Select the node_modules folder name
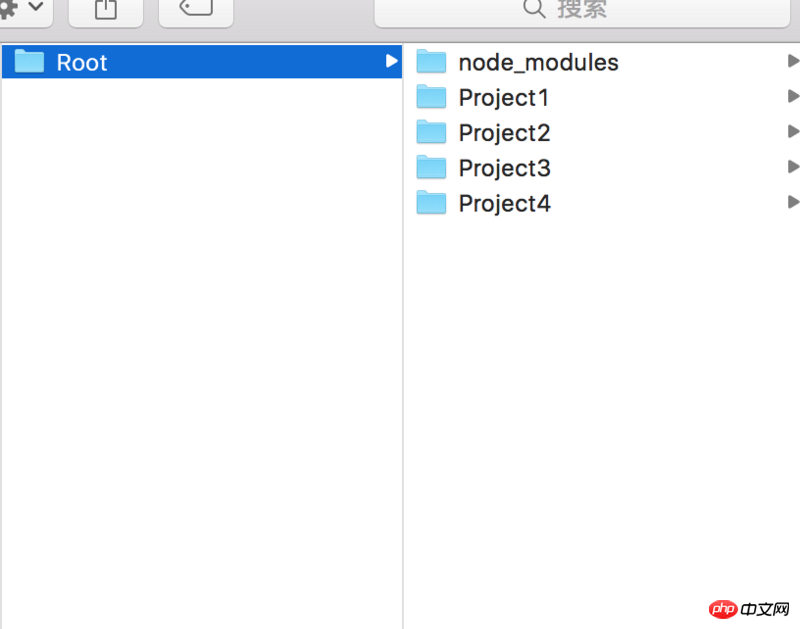The width and height of the screenshot is (800, 629). click(538, 63)
